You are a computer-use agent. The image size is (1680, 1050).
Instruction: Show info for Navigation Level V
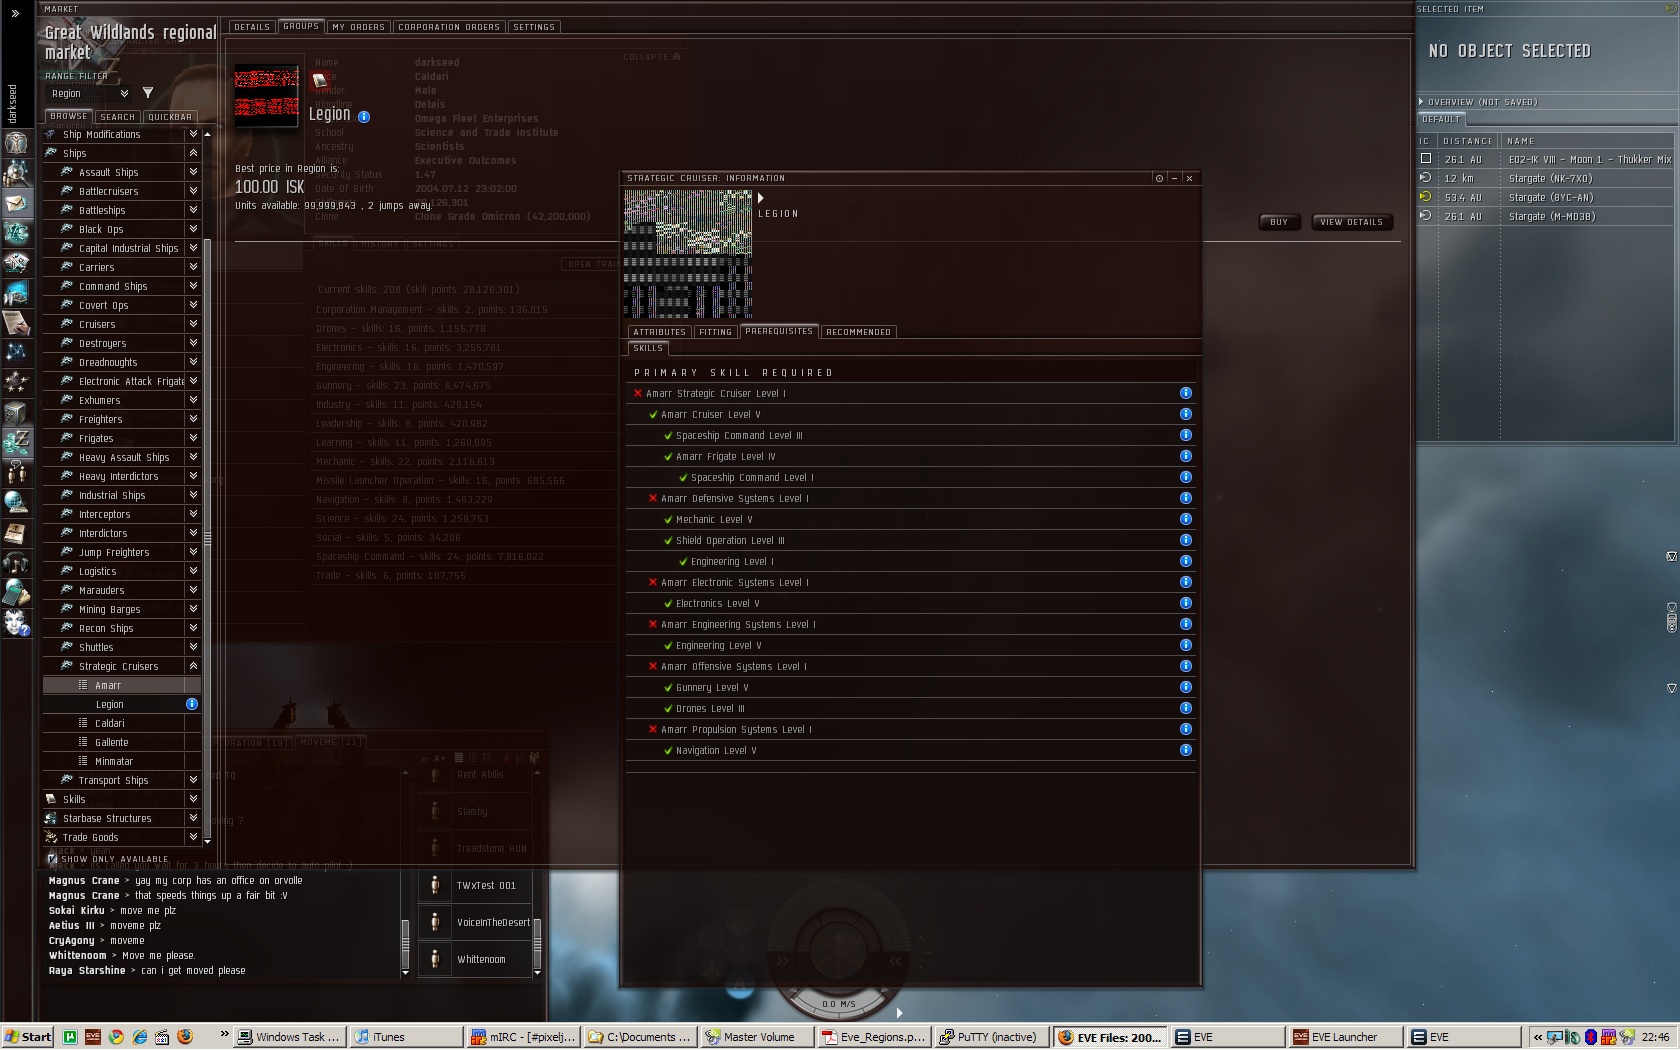1185,750
